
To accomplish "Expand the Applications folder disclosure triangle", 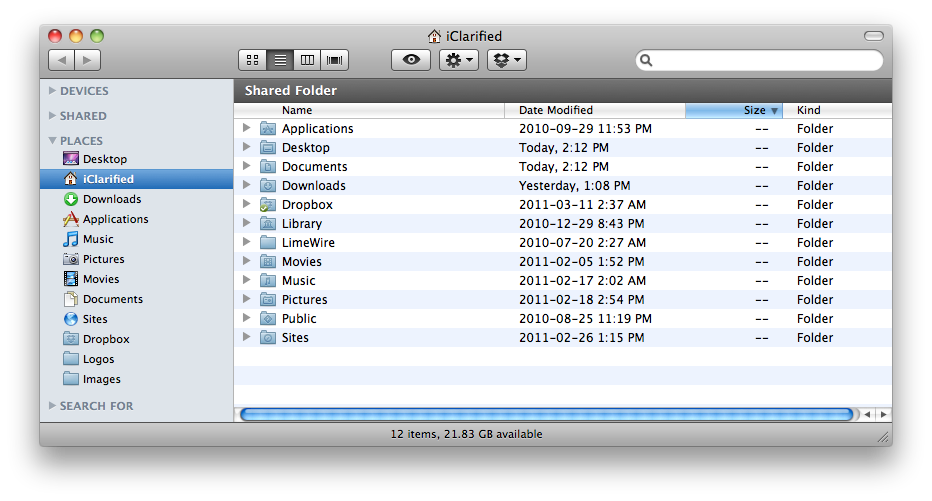I will [247, 128].
